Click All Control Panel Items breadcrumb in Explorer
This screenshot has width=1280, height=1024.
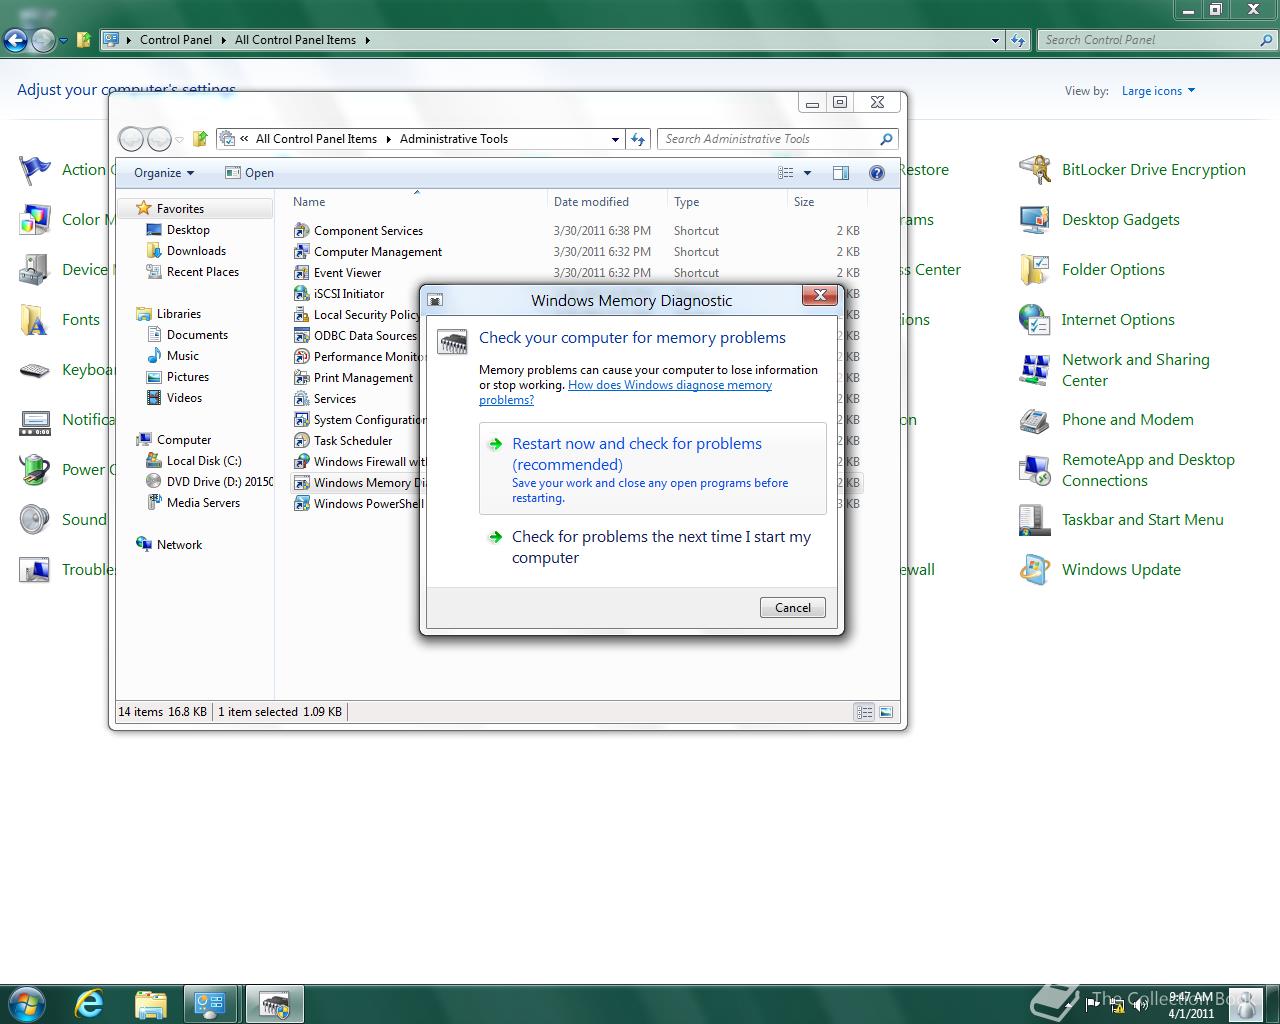(x=316, y=139)
